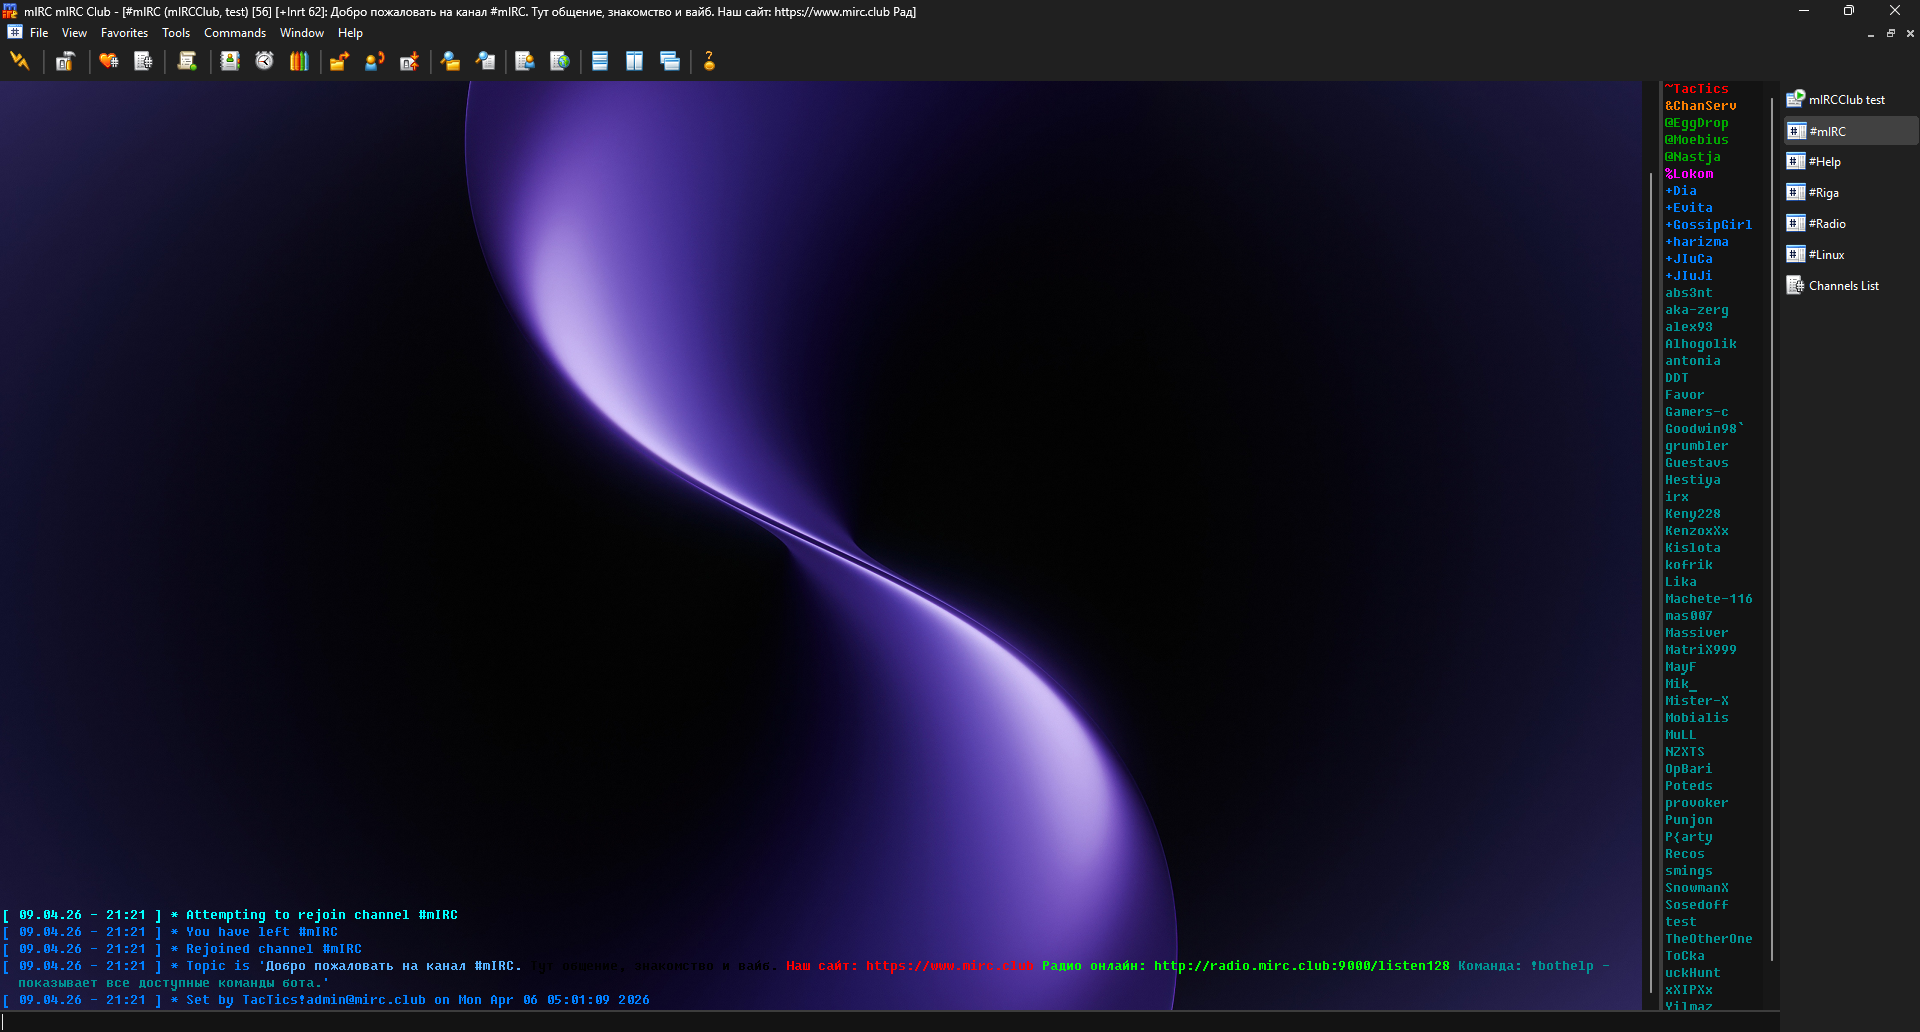Open the Commands menu
1920x1032 pixels.
[234, 33]
